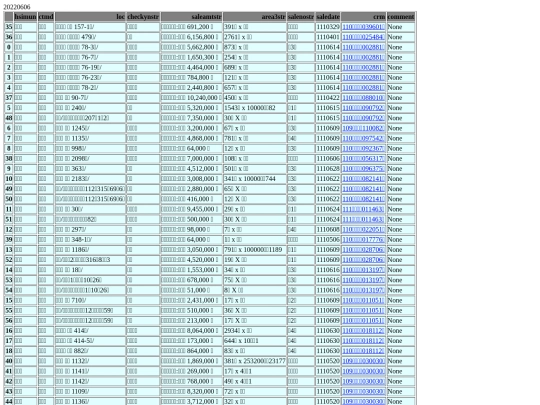Select the amount cell showing 691,200

[191, 27]
